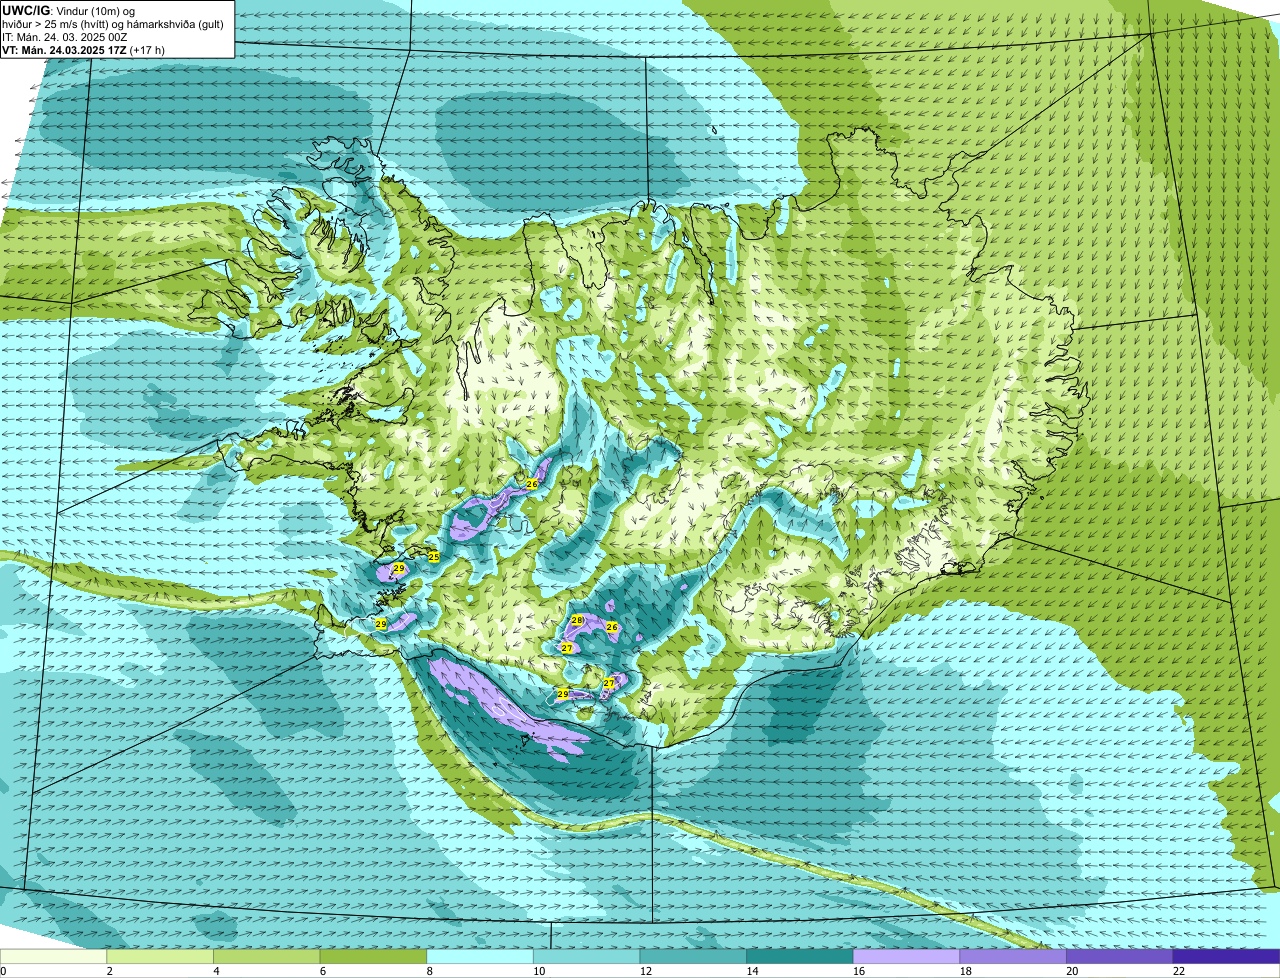Pick the 2–4 m/s light green color swatch
The image size is (1280, 978).
click(160, 957)
